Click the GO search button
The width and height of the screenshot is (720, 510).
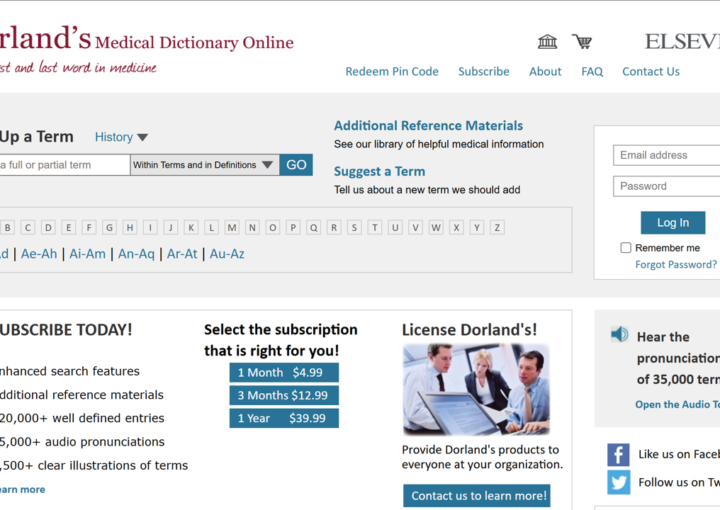tap(296, 165)
